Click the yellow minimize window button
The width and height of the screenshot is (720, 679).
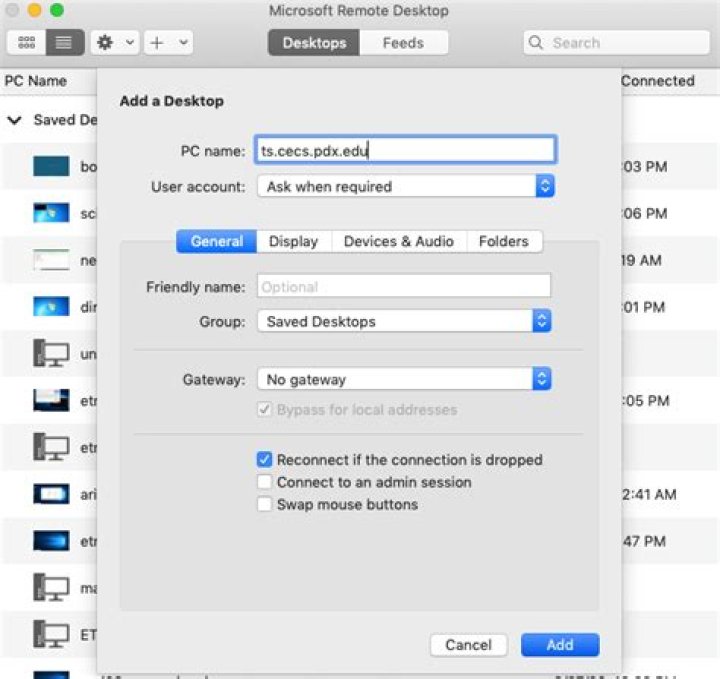coord(35,10)
